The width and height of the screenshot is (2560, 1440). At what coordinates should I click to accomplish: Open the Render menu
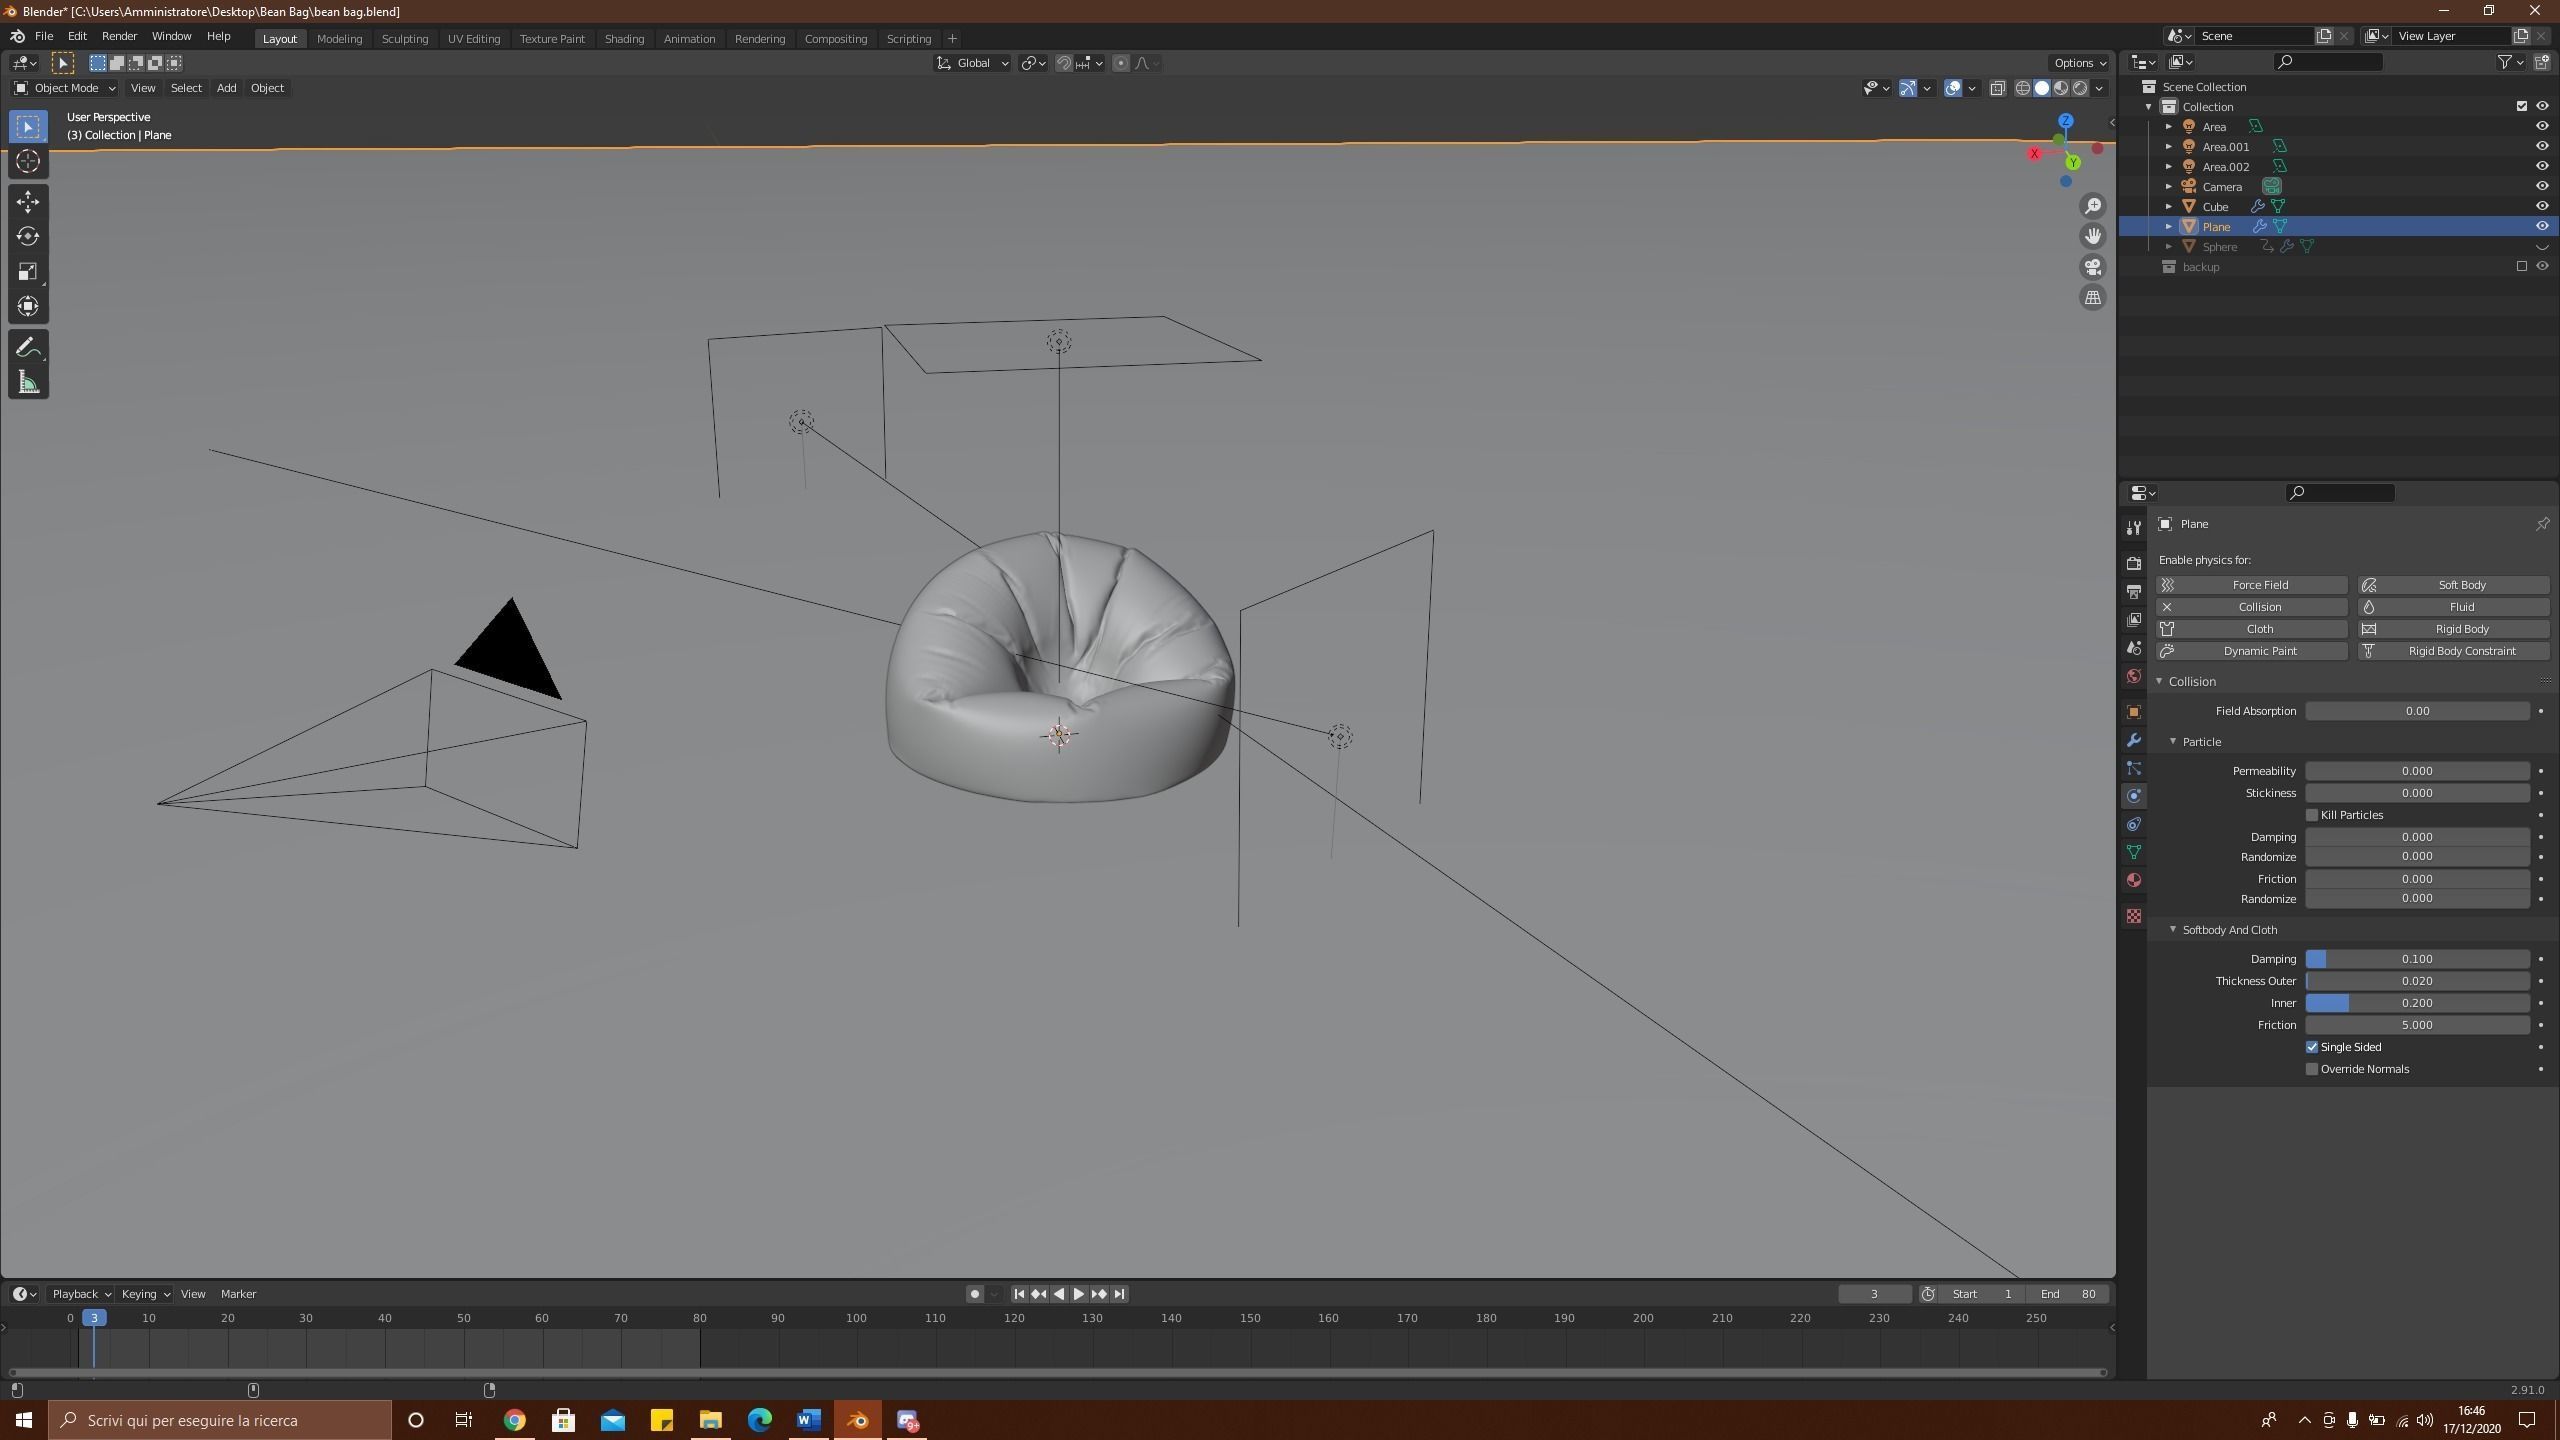click(x=119, y=36)
